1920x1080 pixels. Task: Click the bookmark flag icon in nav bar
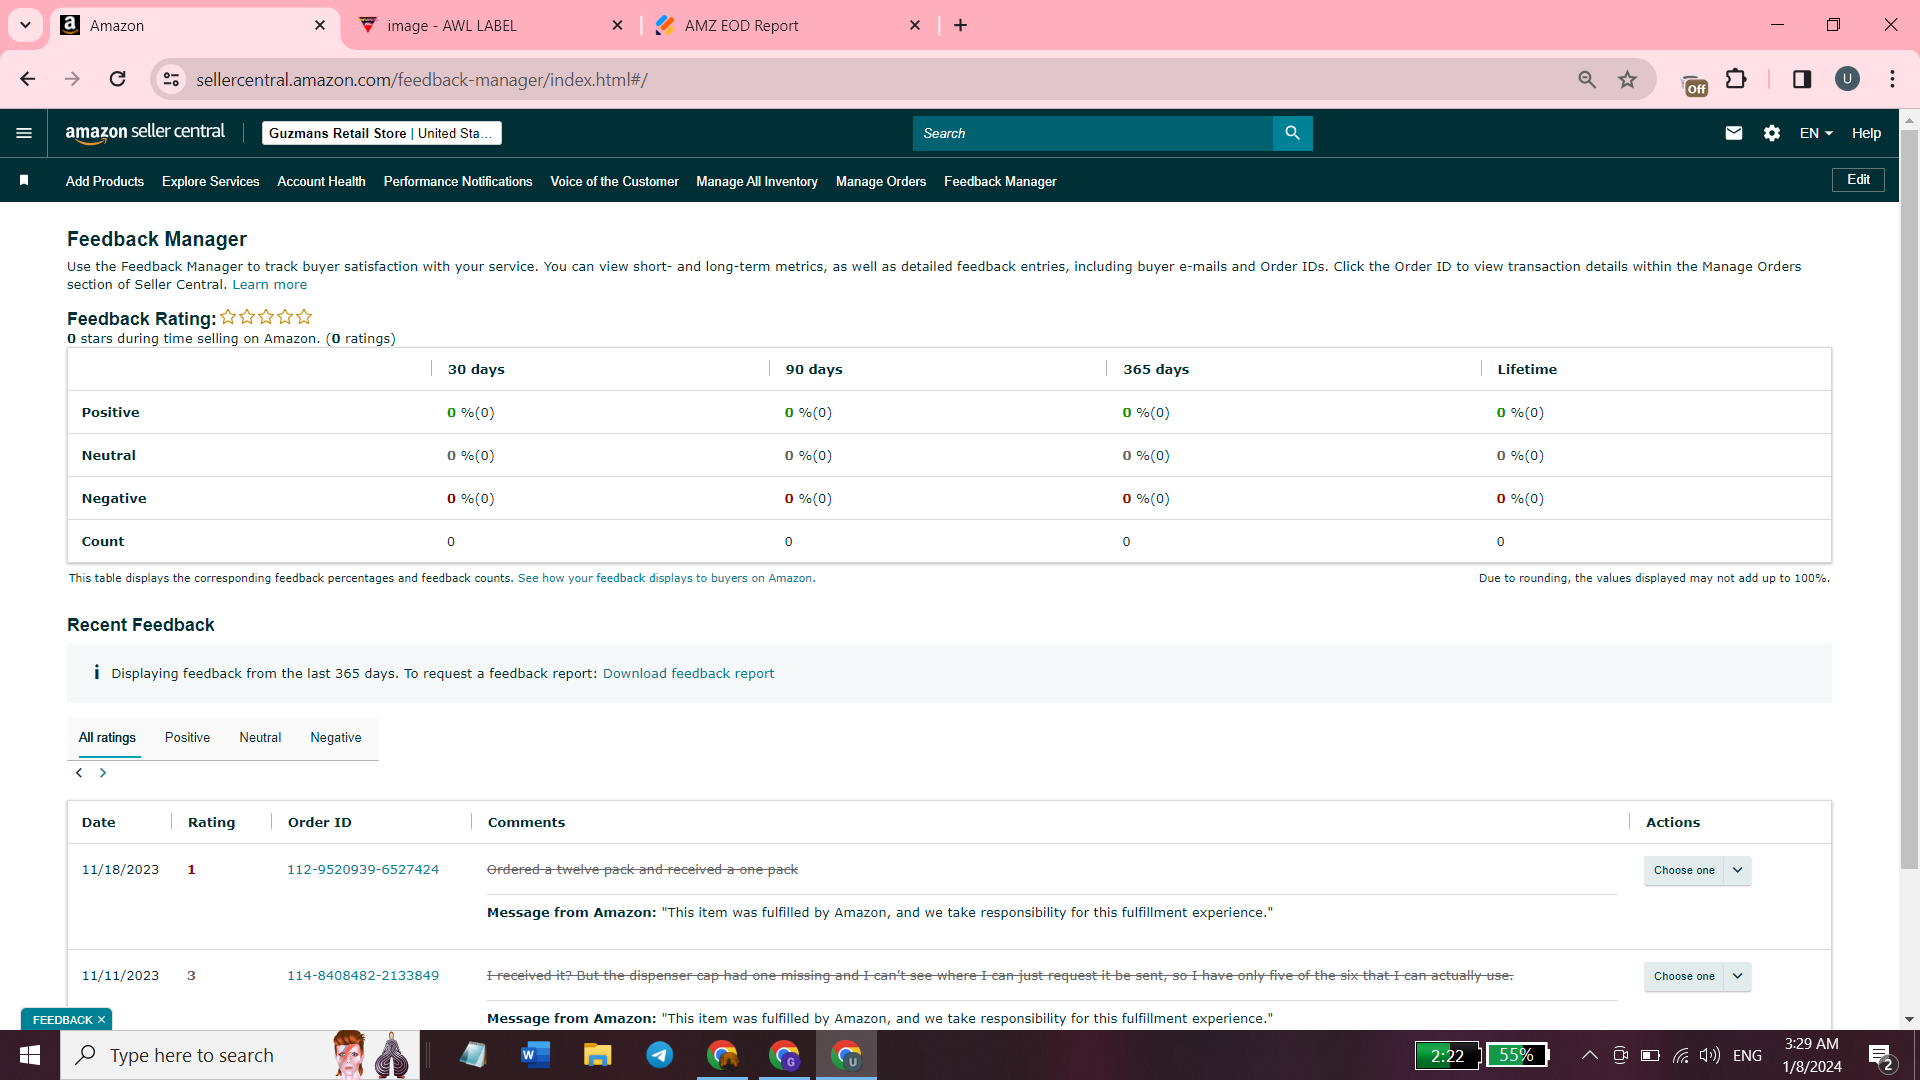pyautogui.click(x=24, y=180)
